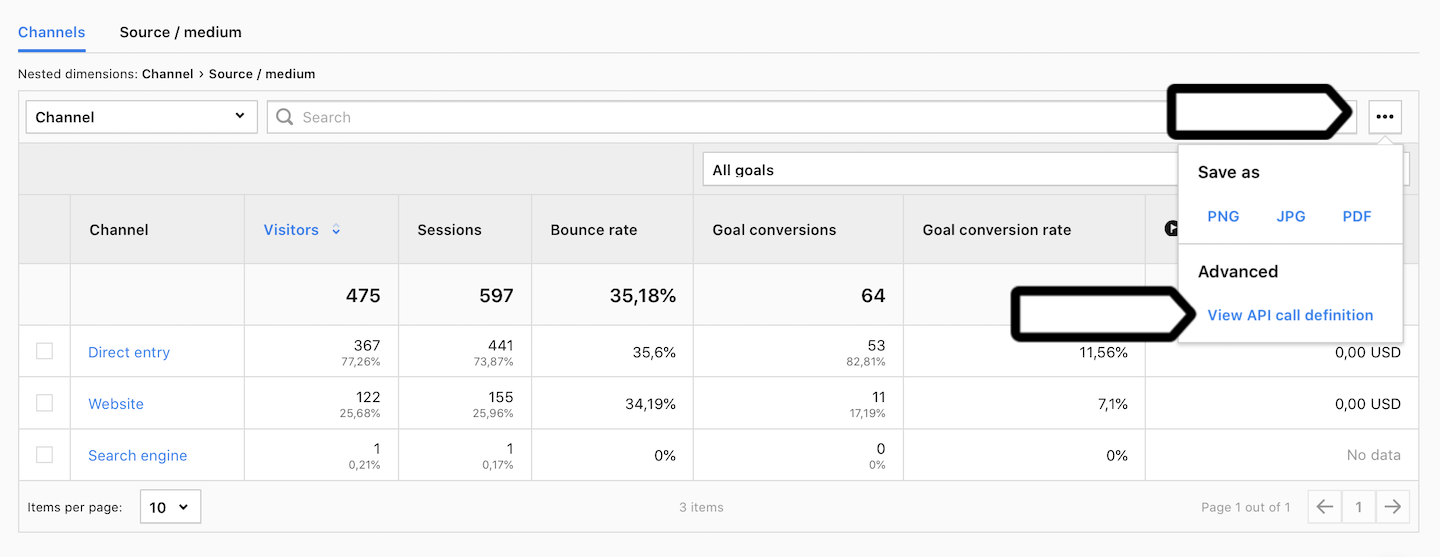Switch to the Channels tab
This screenshot has height=557, width=1440.
pyautogui.click(x=52, y=32)
